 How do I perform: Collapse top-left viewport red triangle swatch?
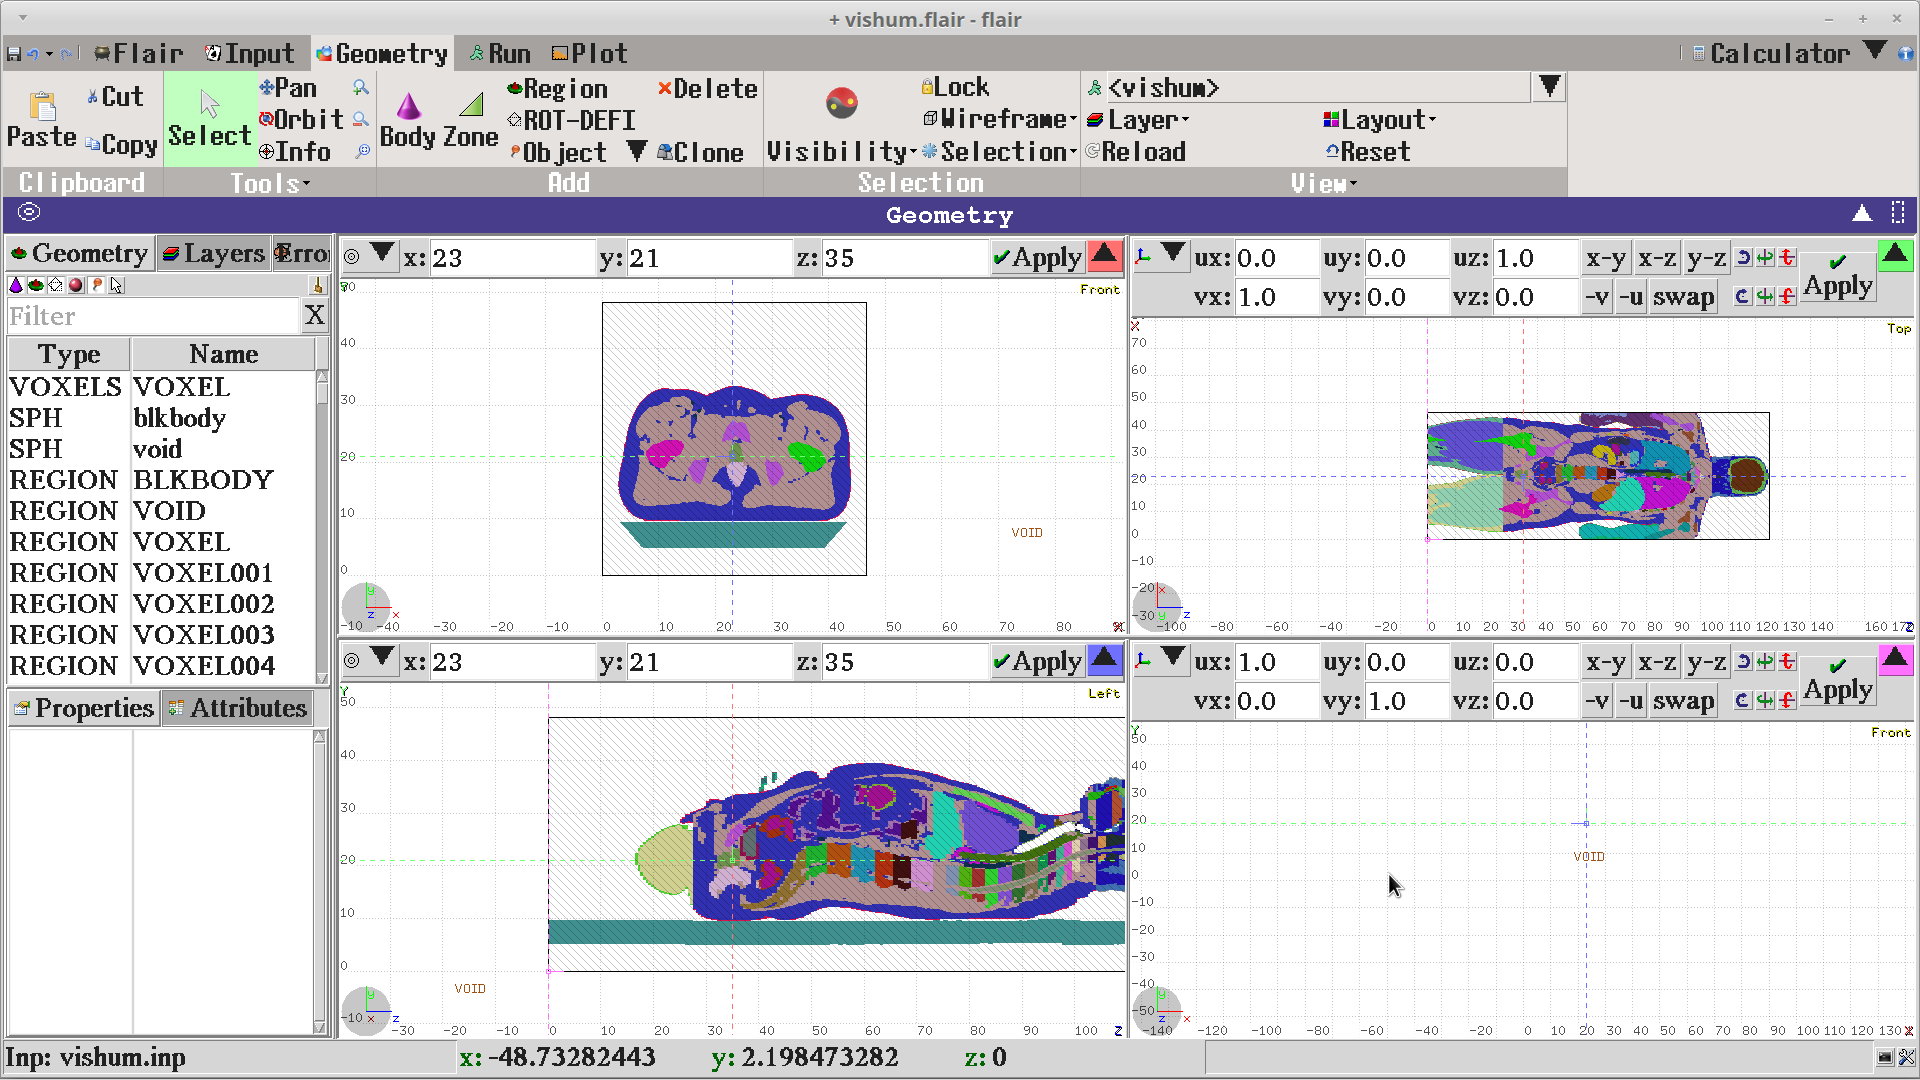[1104, 256]
